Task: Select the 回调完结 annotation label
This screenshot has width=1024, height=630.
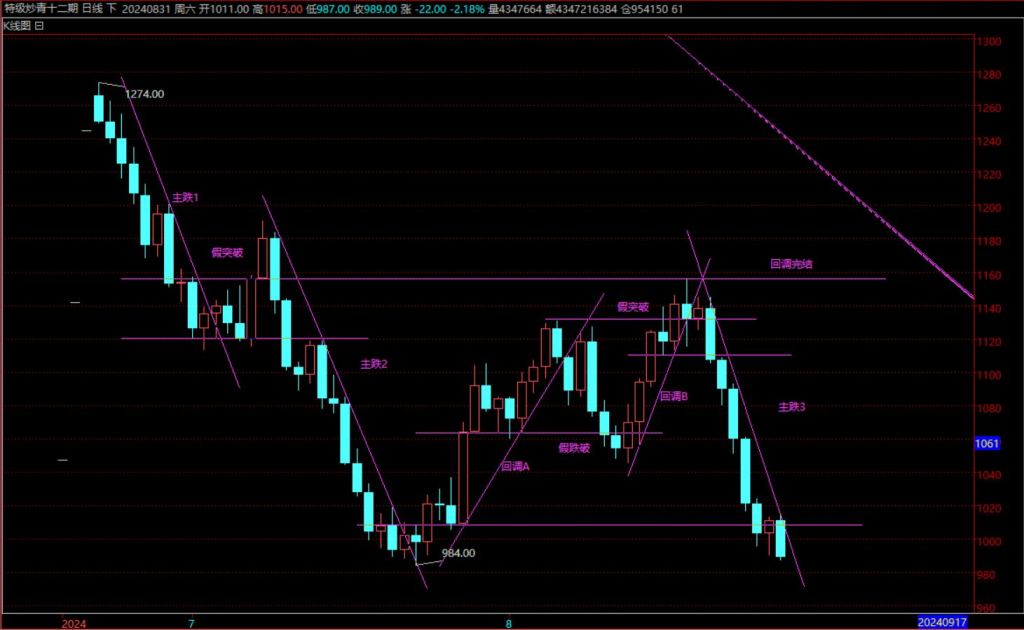Action: click(x=791, y=264)
